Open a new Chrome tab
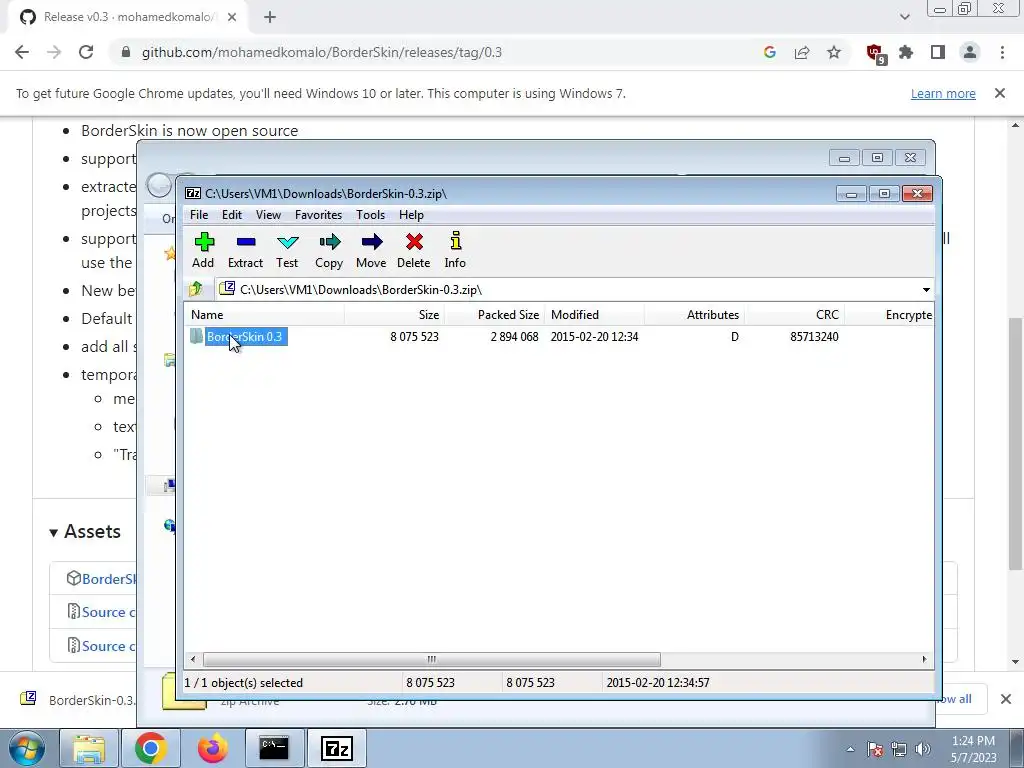This screenshot has height=768, width=1024. 270,18
